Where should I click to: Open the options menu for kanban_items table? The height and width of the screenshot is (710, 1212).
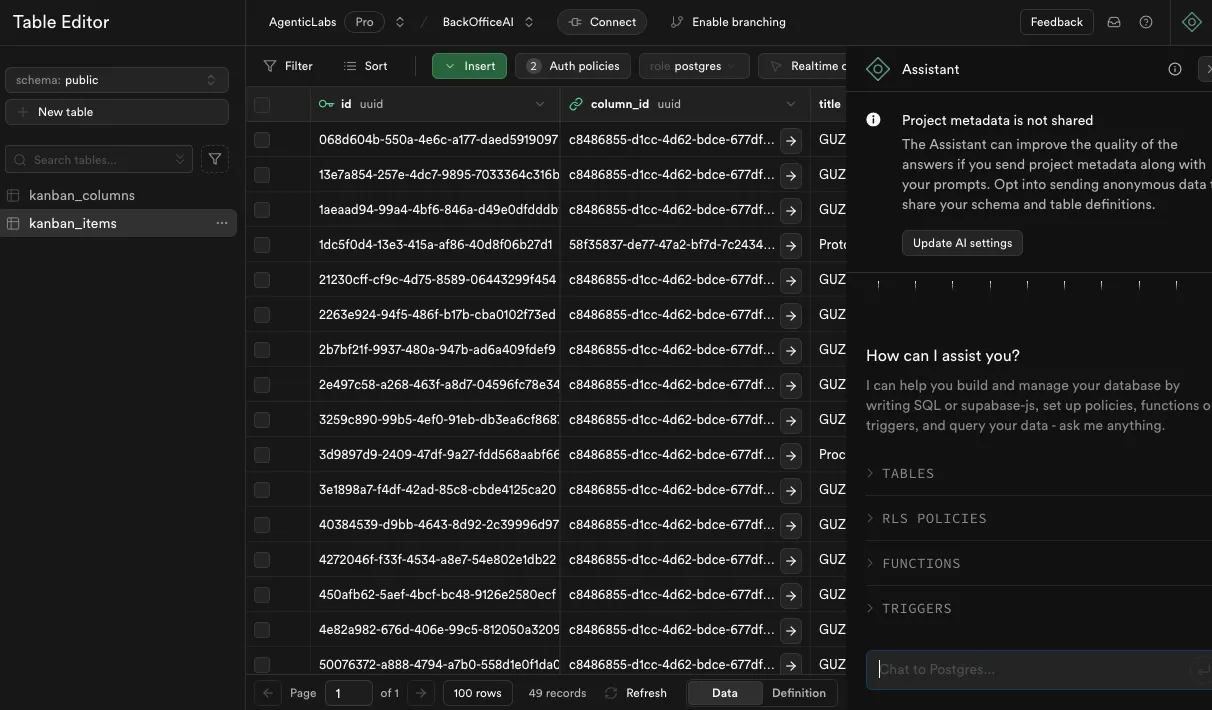[x=221, y=223]
